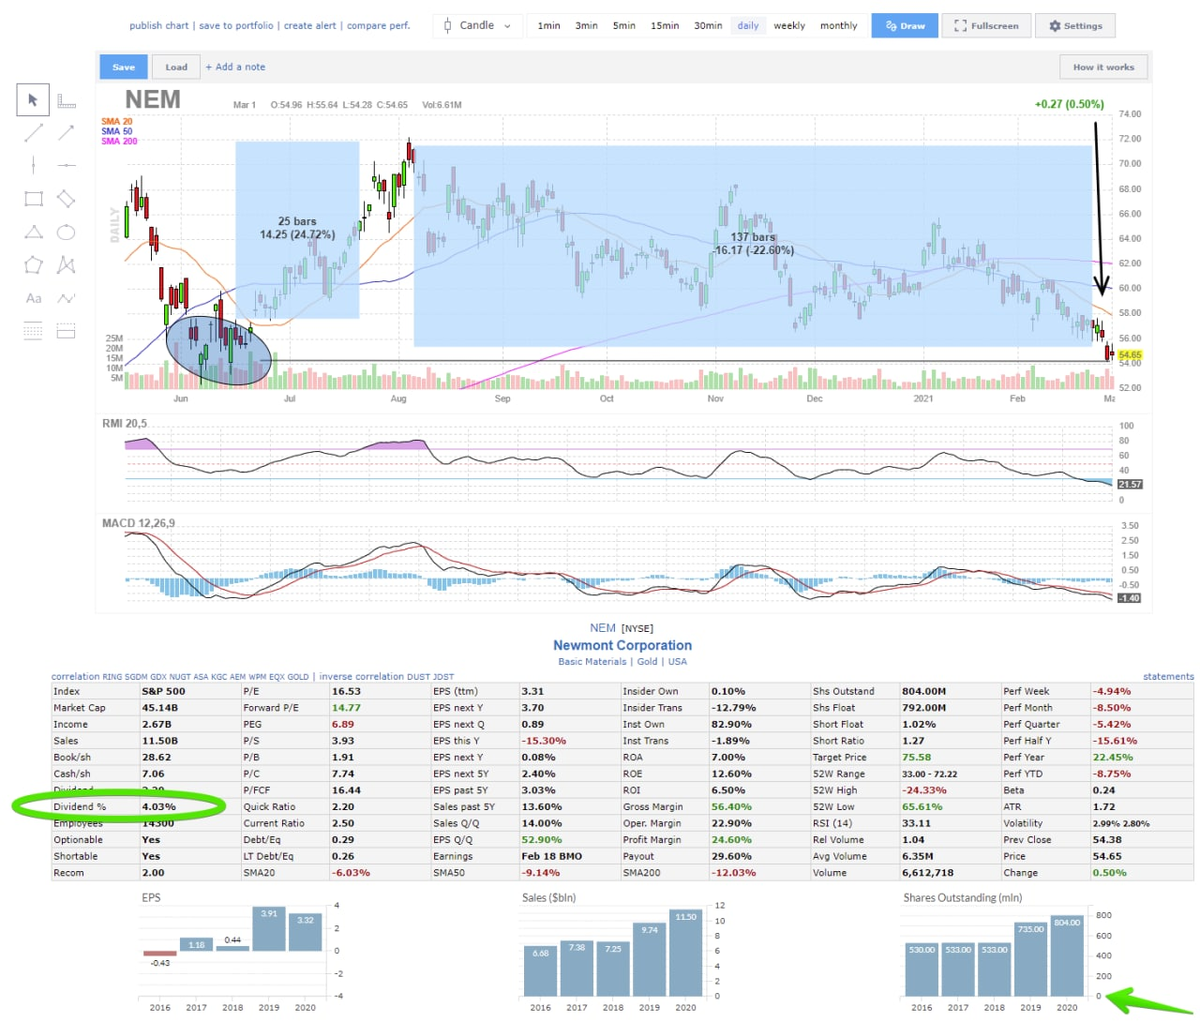Select the rotated rectangle tool
Image resolution: width=1200 pixels, height=1022 pixels.
pyautogui.click(x=66, y=198)
